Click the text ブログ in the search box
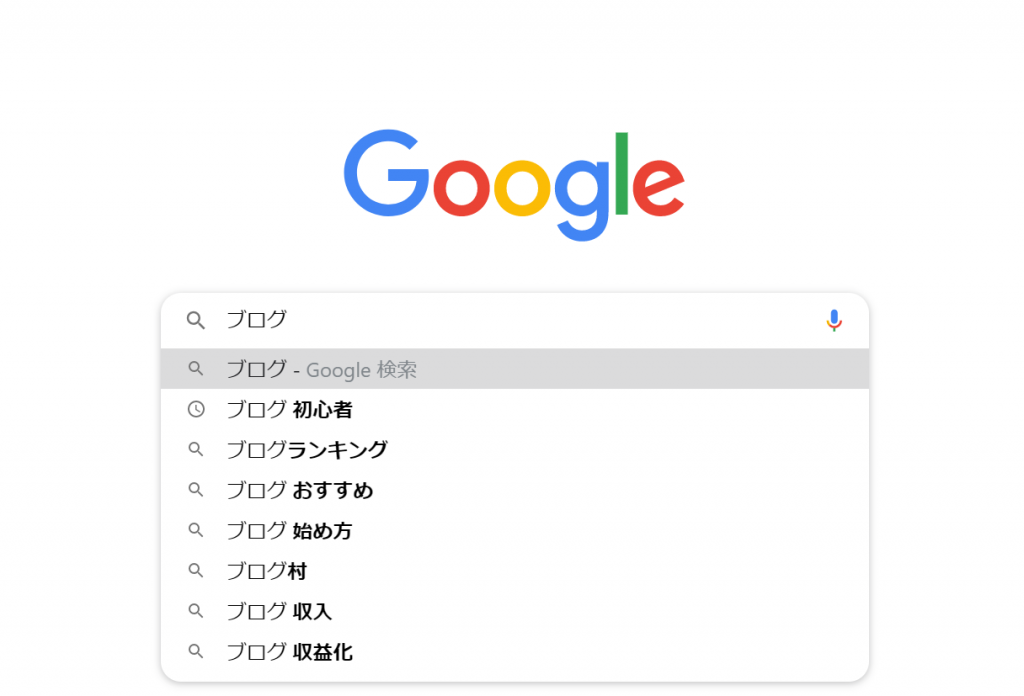1024x696 pixels. pos(256,320)
